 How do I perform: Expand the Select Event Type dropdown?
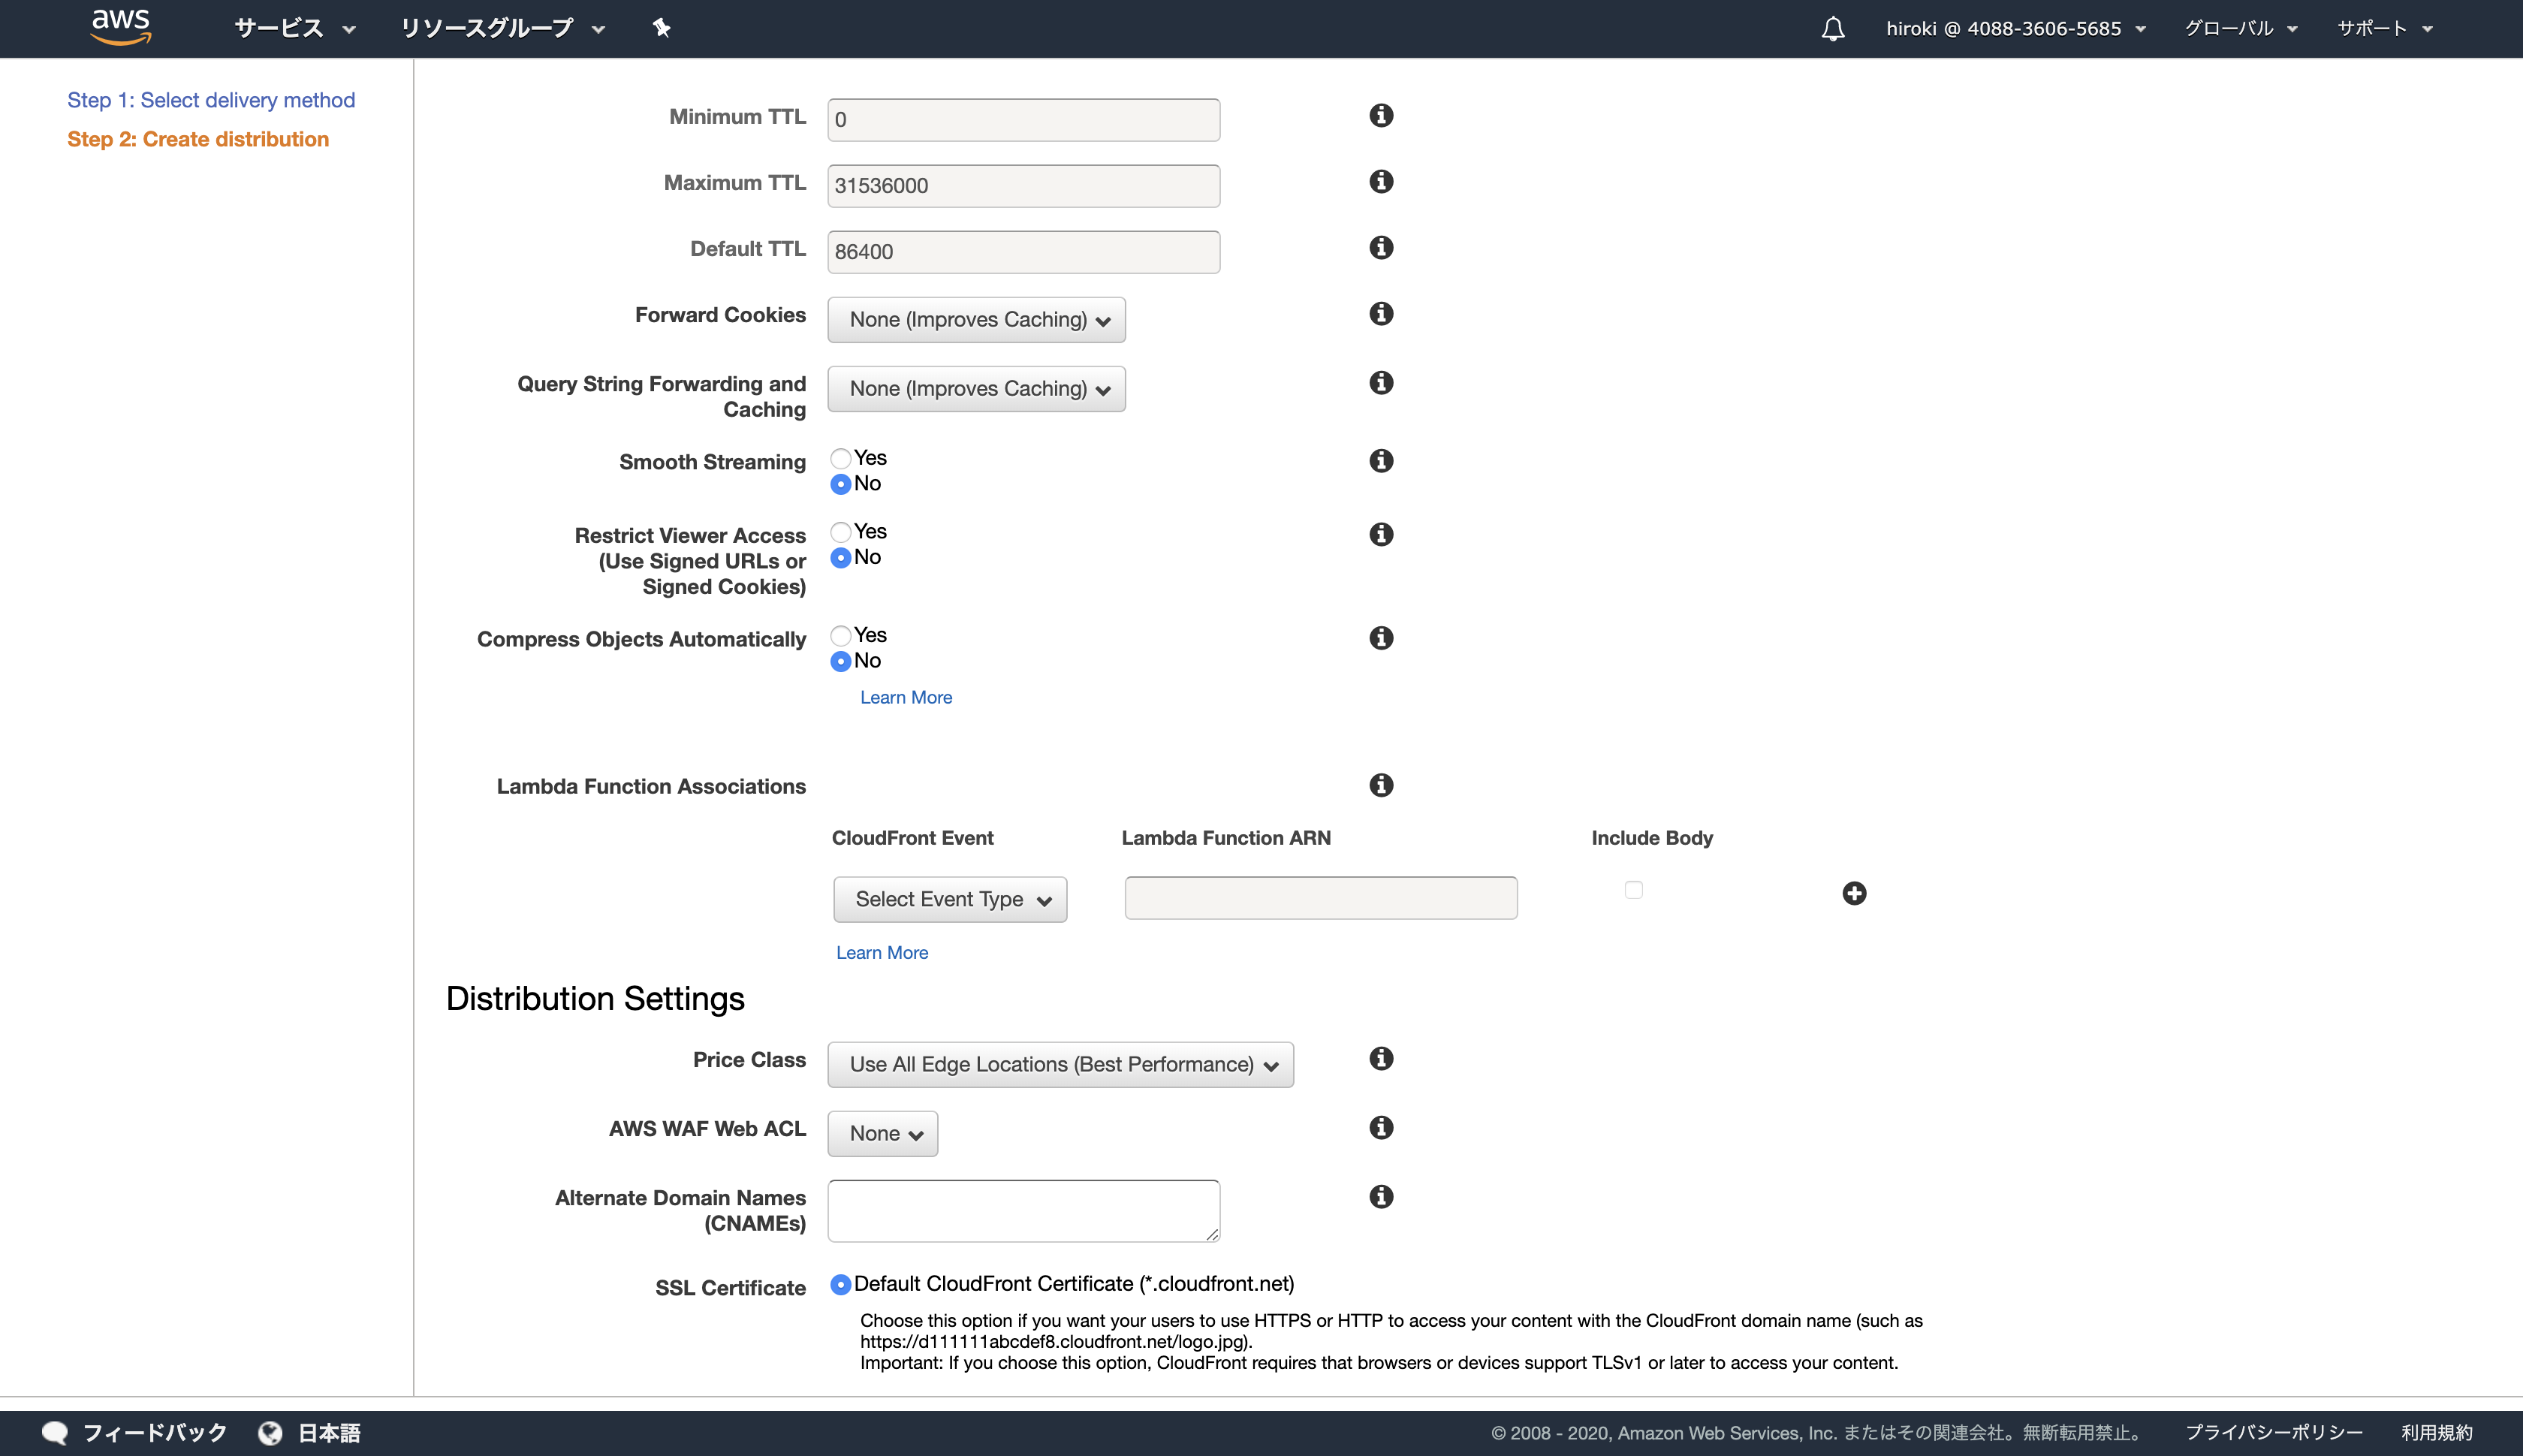(x=950, y=899)
